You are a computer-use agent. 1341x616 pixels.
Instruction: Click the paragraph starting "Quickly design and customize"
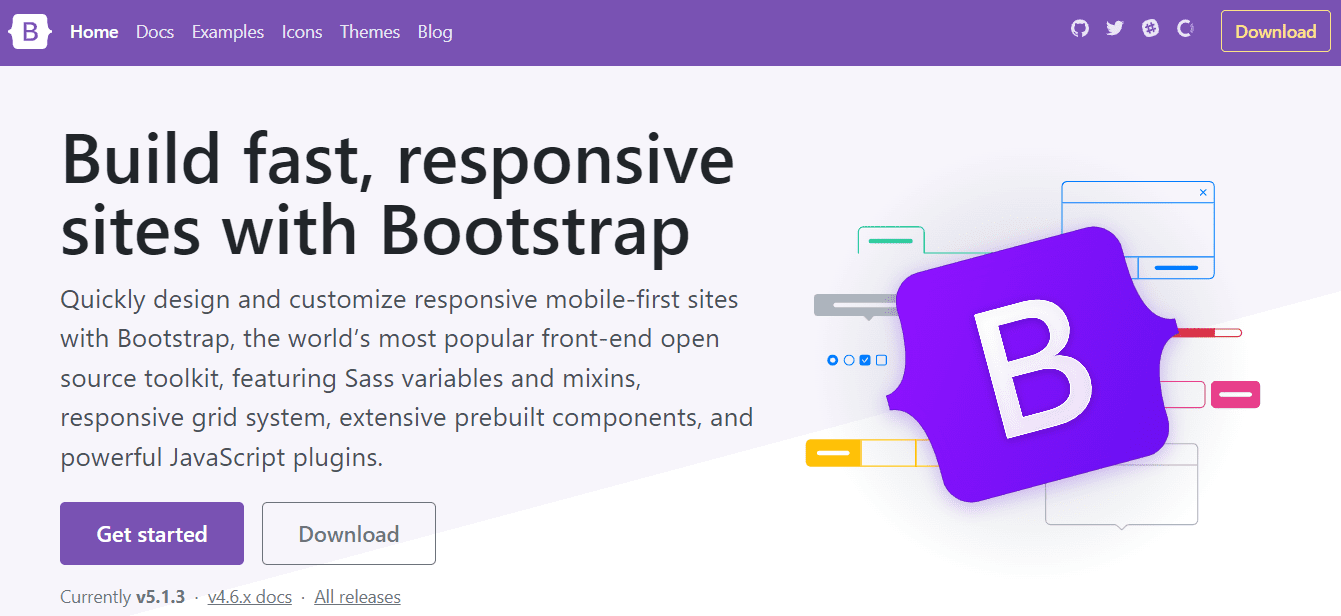(x=407, y=379)
